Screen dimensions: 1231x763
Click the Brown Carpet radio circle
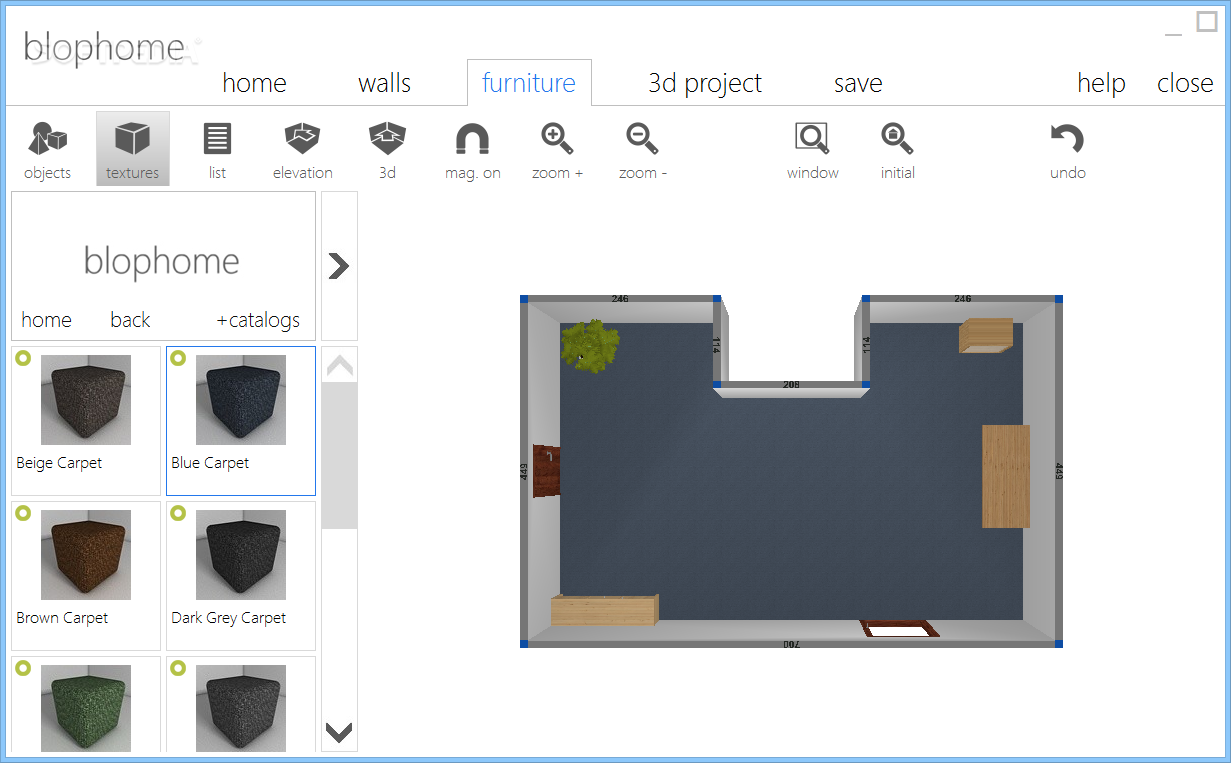(x=23, y=513)
